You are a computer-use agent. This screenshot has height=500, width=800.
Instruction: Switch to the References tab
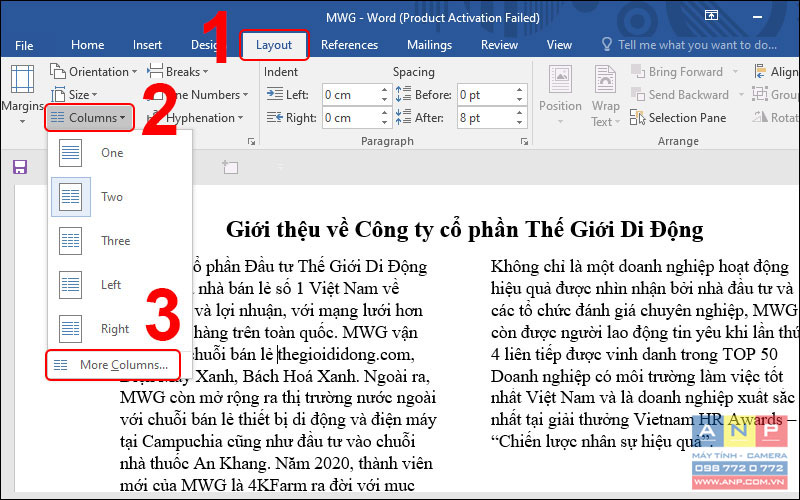[x=349, y=45]
